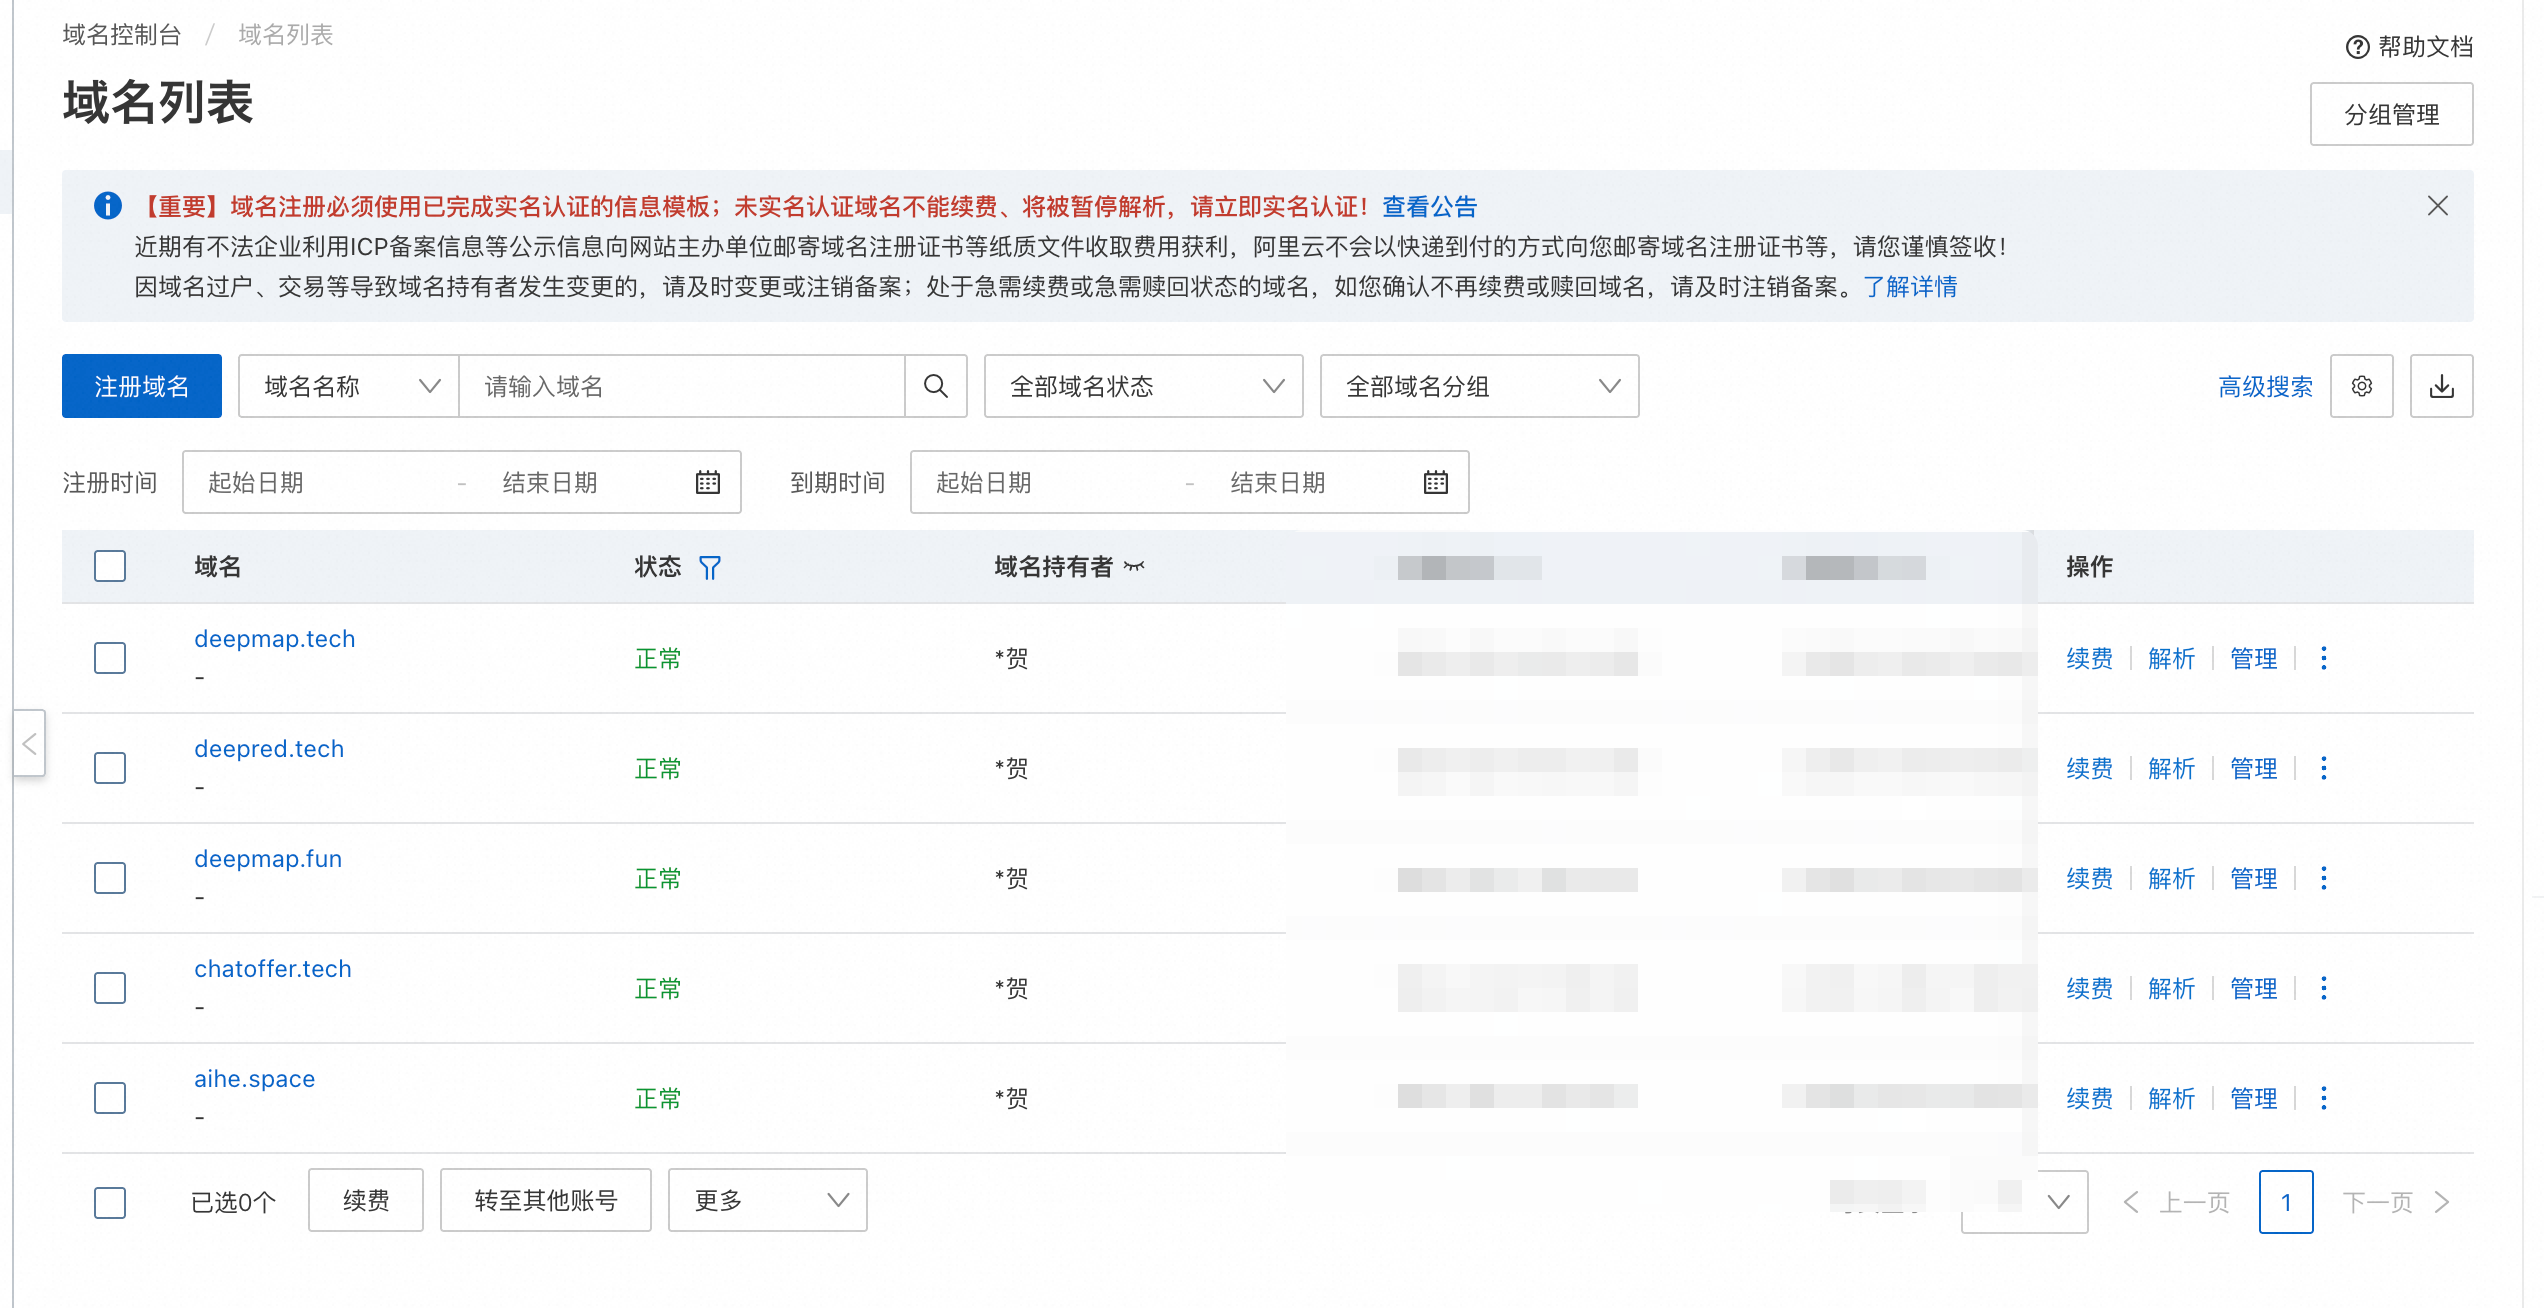Dismiss the important notice banner

[x=2438, y=206]
